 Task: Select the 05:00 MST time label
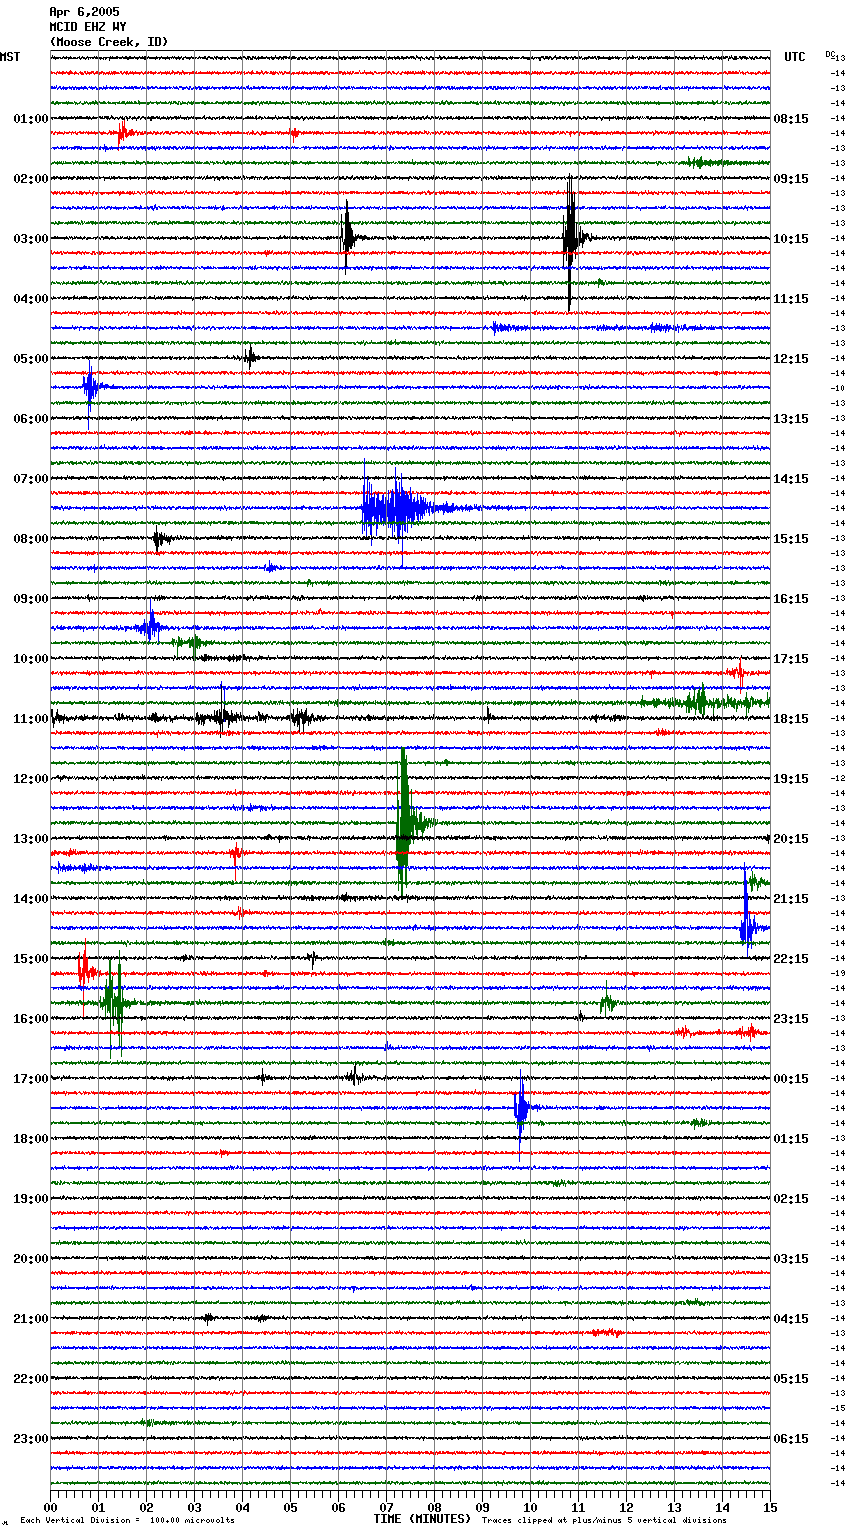[x=30, y=359]
